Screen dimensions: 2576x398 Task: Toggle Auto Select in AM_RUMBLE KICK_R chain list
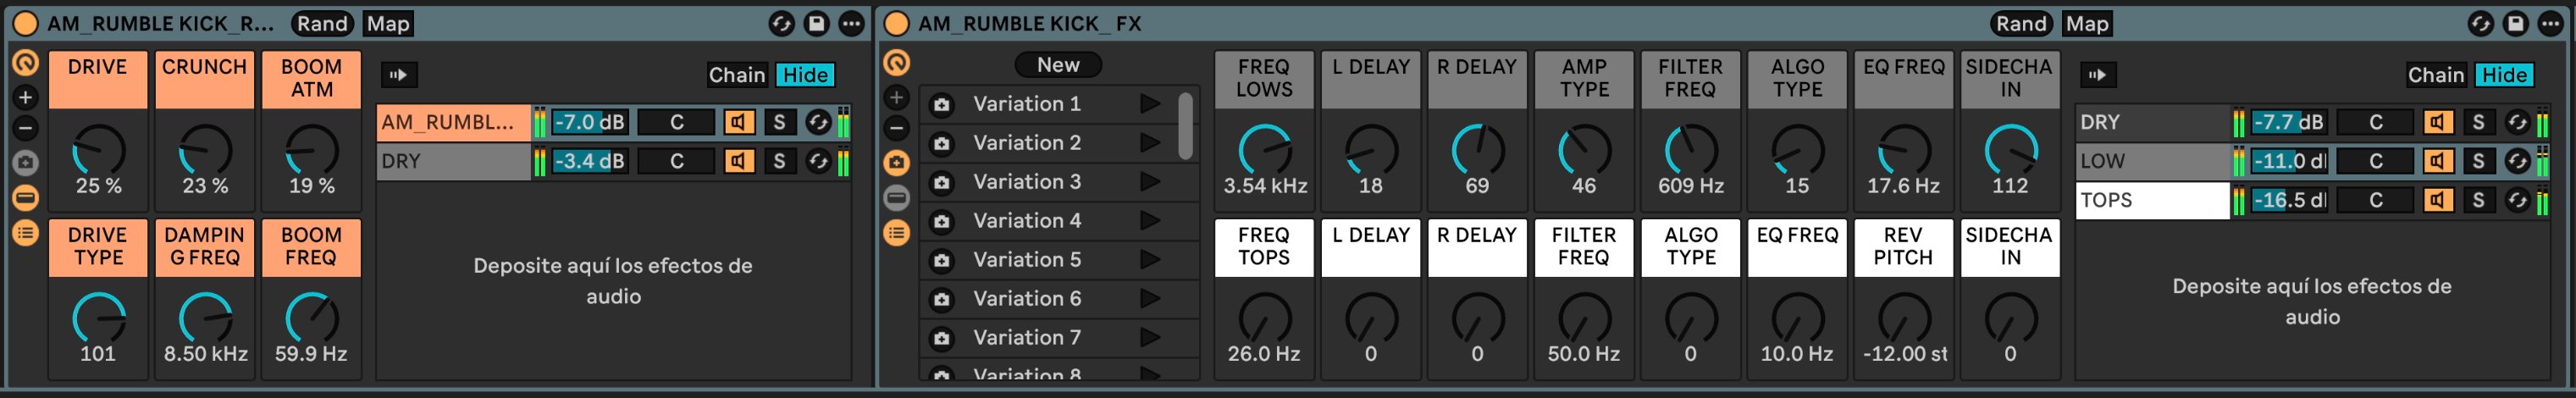pos(398,75)
